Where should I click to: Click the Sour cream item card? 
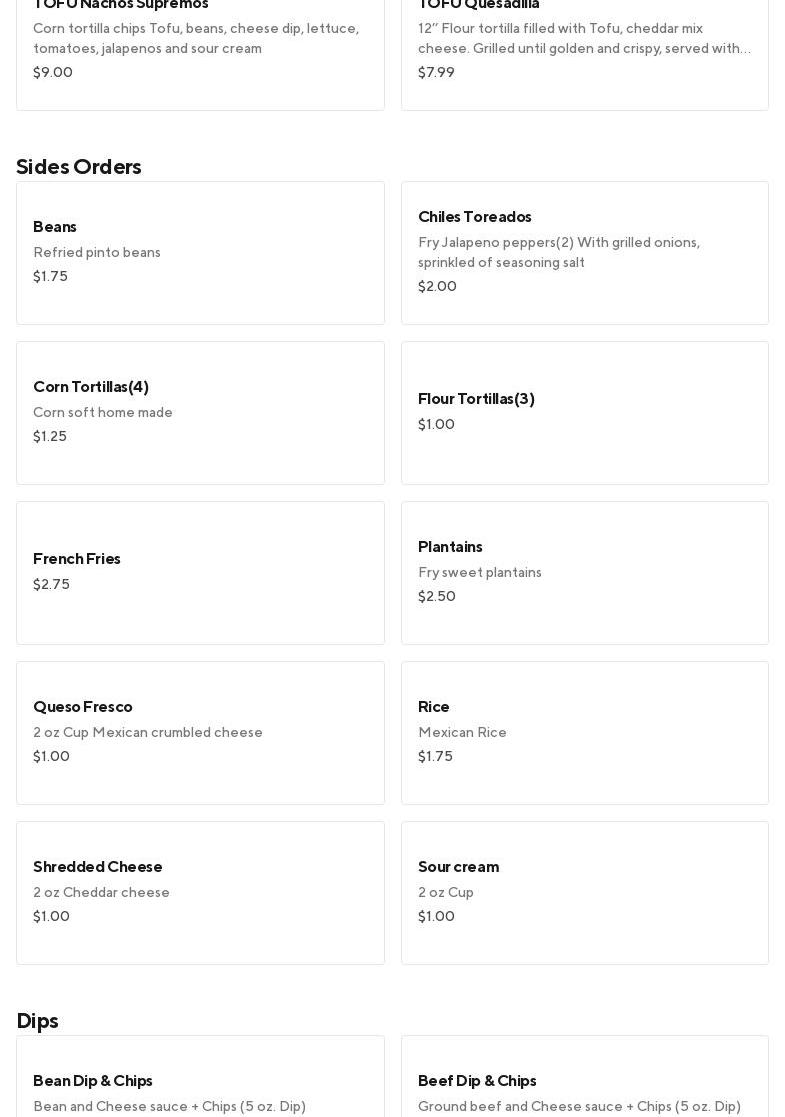pyautogui.click(x=584, y=892)
